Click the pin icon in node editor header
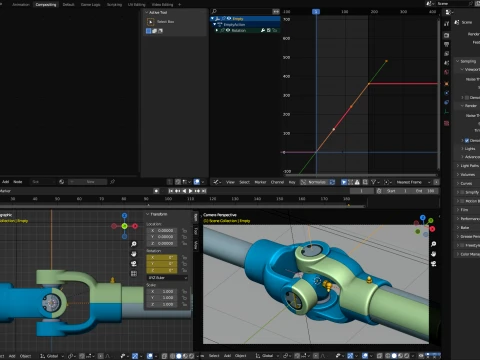The height and width of the screenshot is (360, 480). (x=112, y=182)
